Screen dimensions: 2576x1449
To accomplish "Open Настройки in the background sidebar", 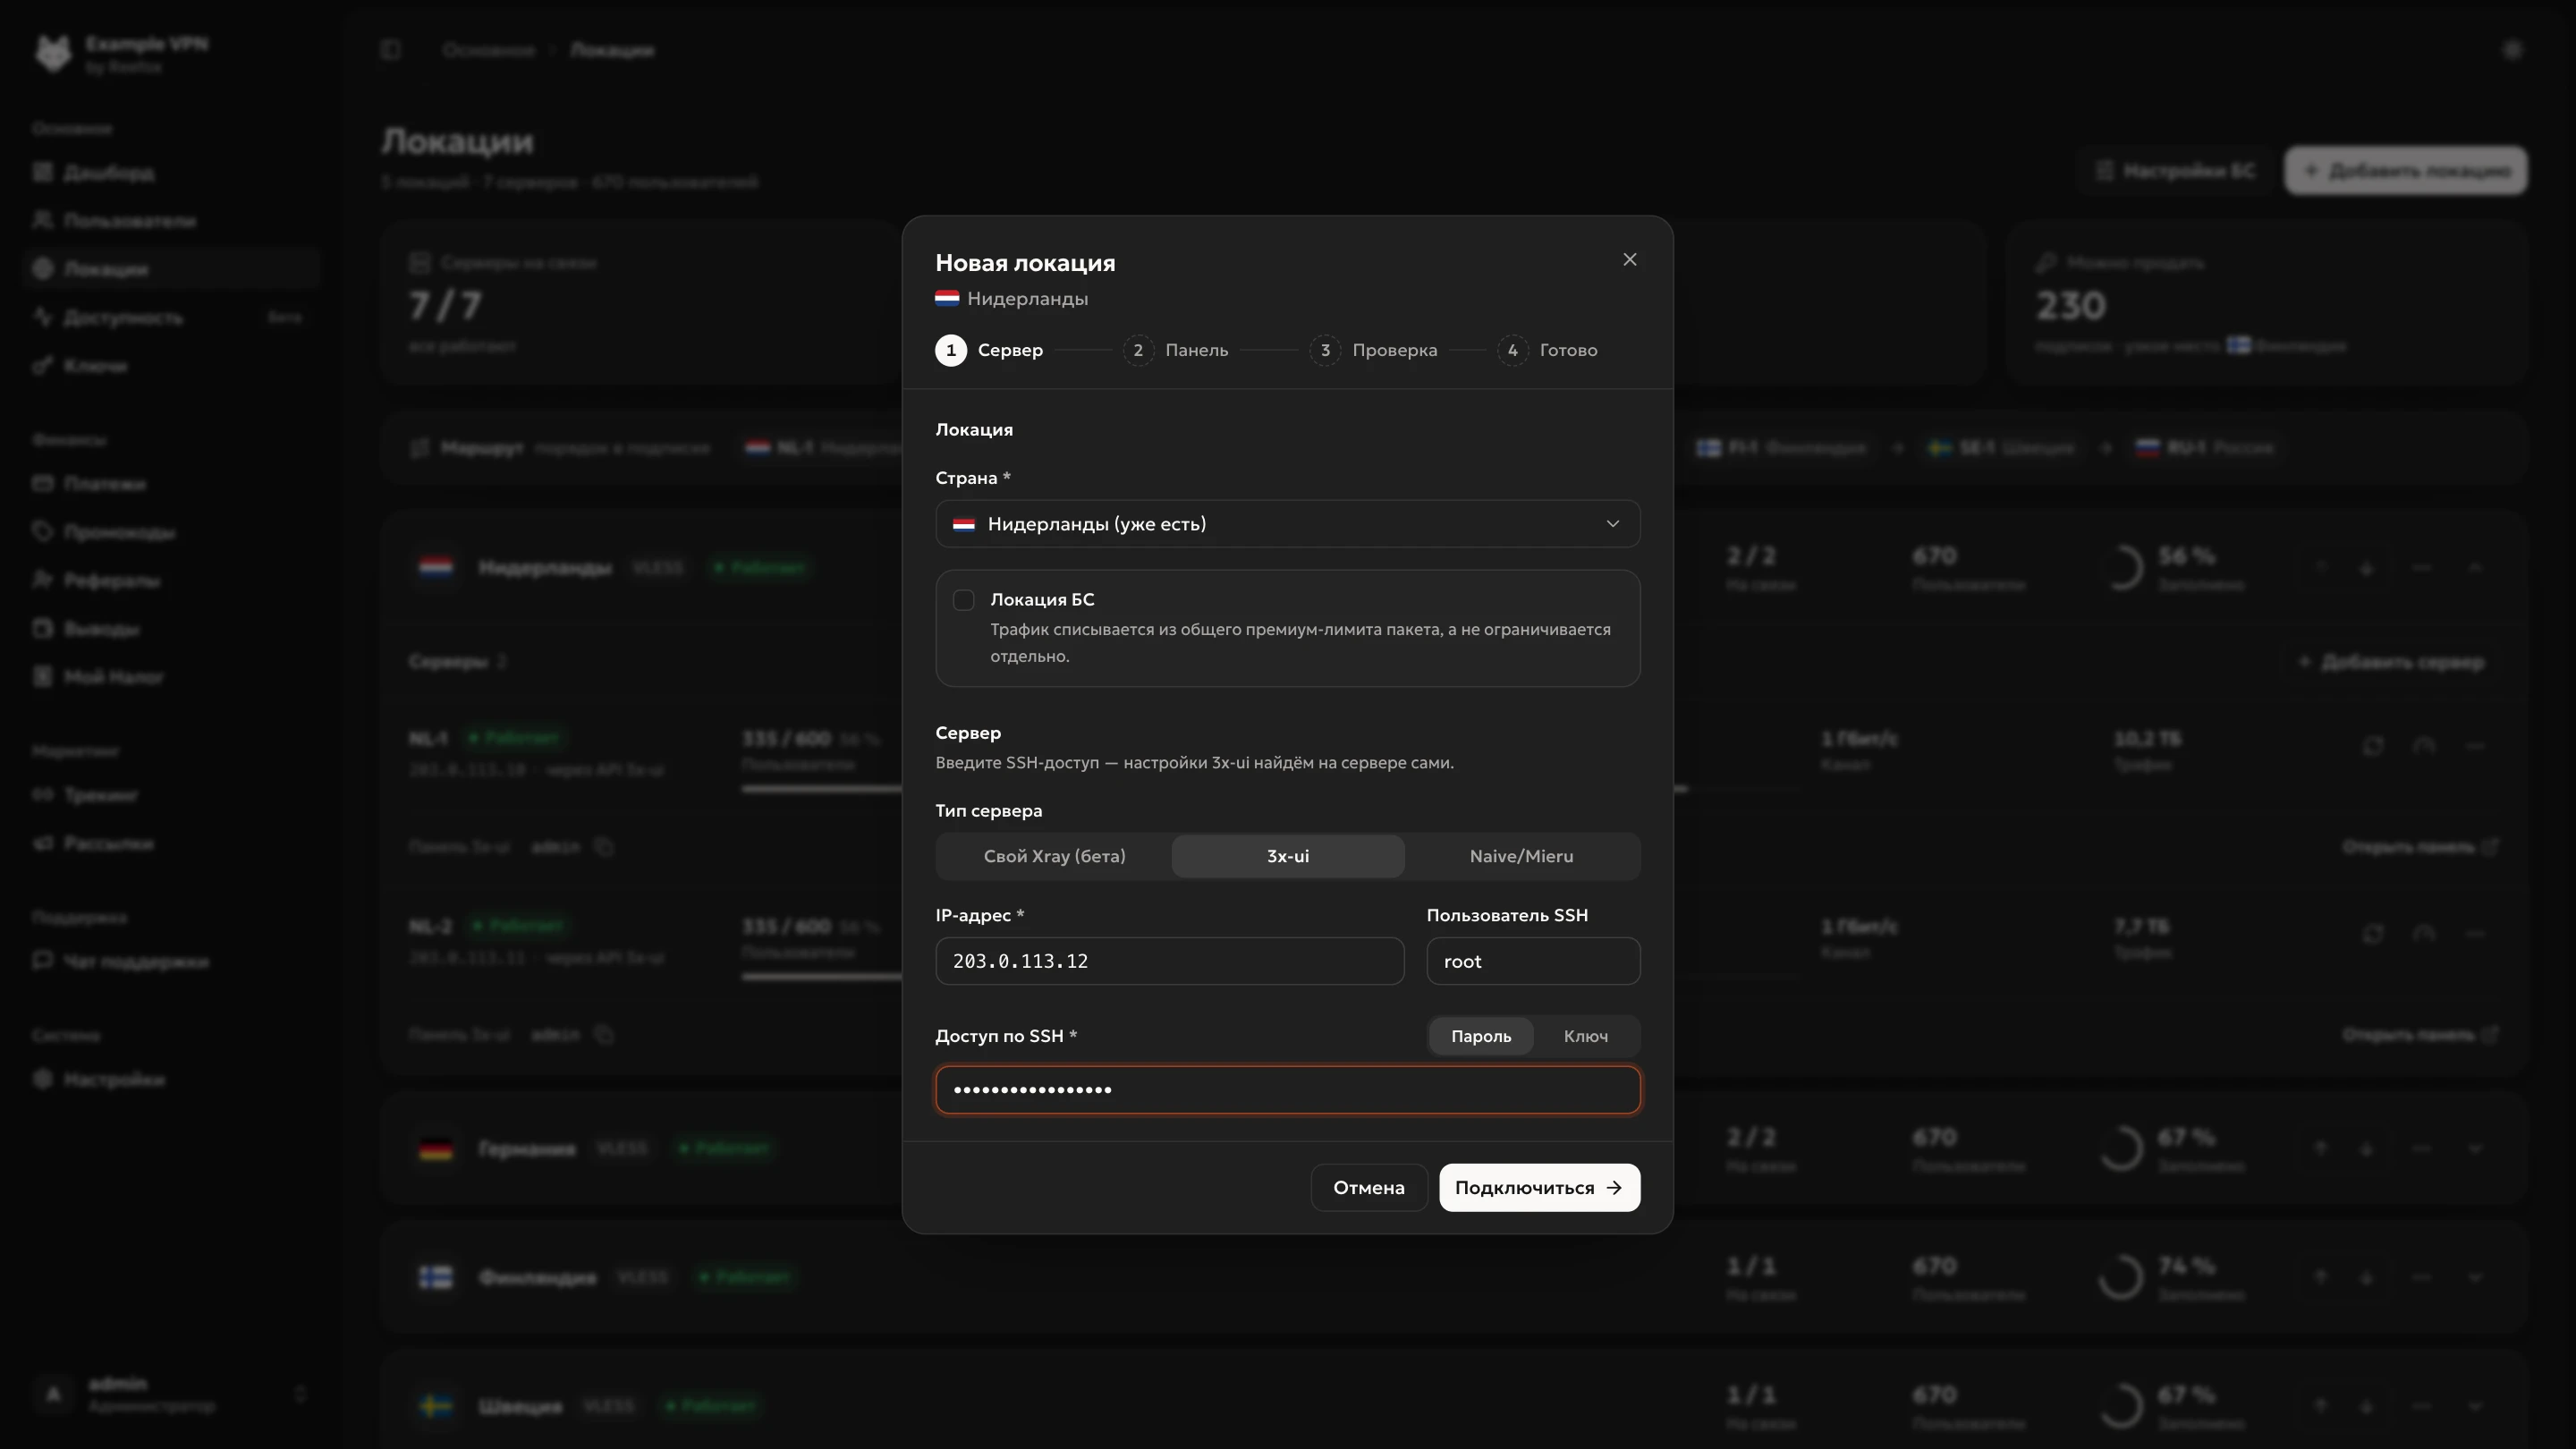I will (x=170, y=1080).
